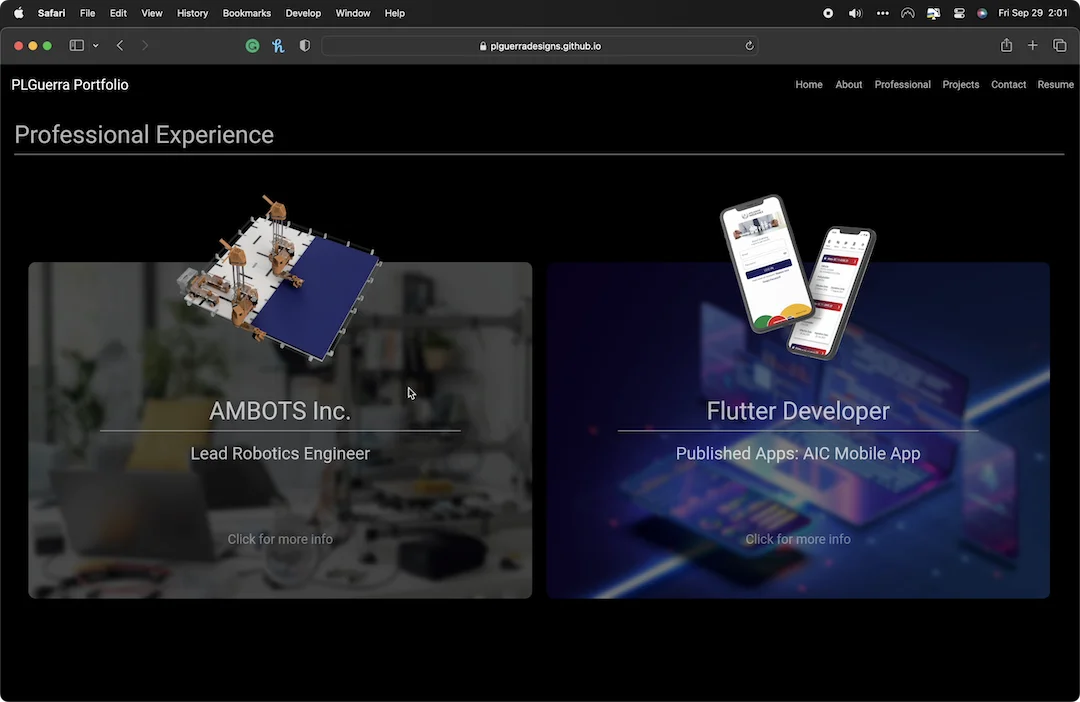Click the PLGuerra Portfolio site title
1080x702 pixels.
point(70,85)
